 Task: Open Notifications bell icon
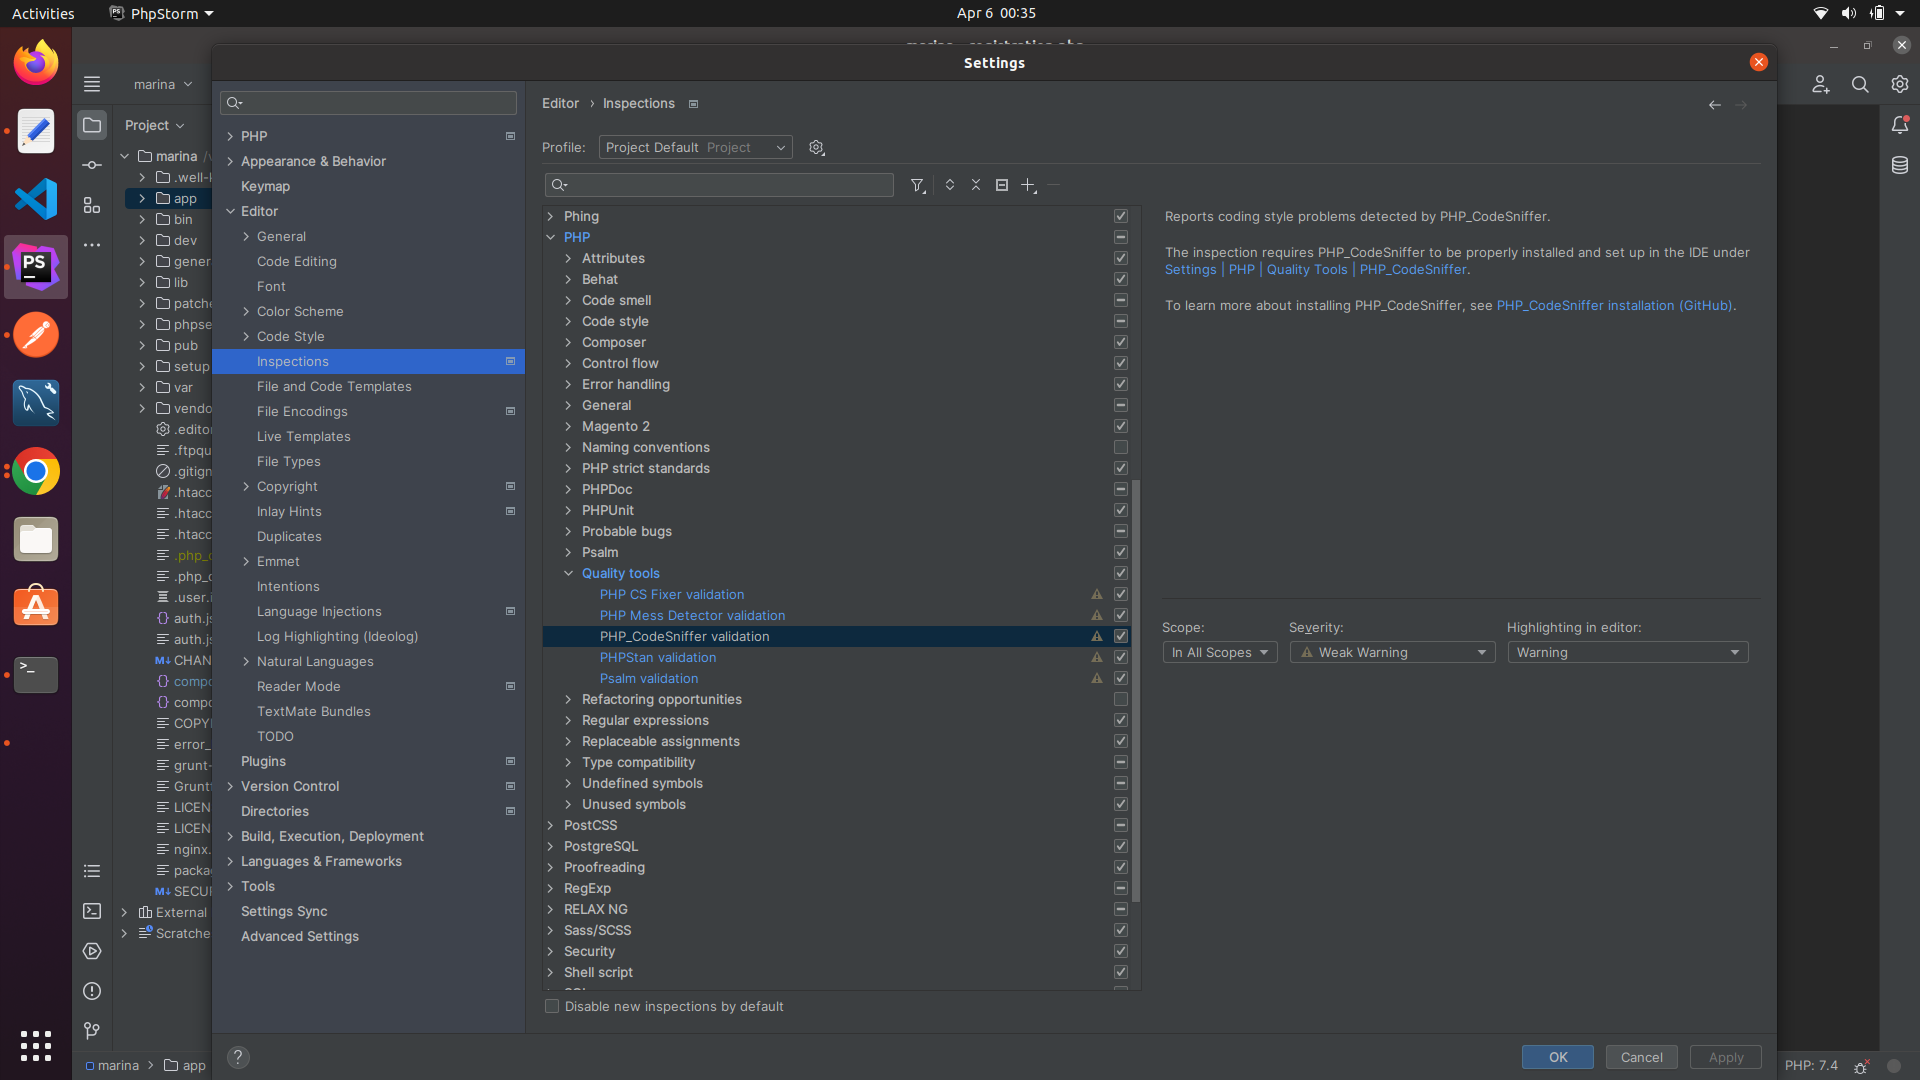(1900, 125)
